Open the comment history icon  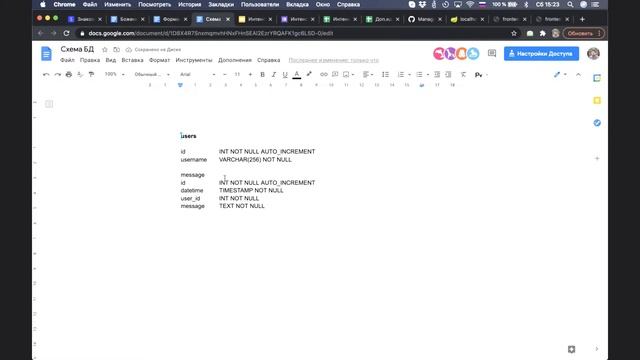click(x=492, y=53)
